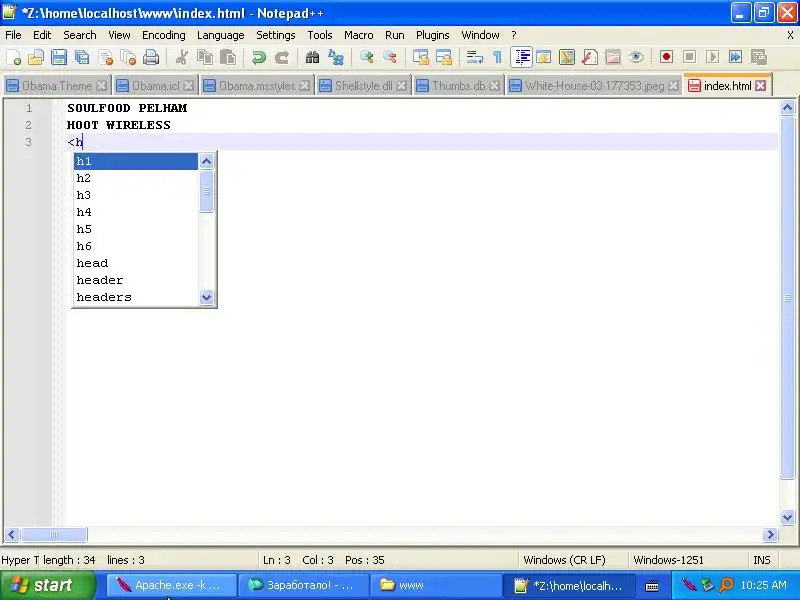Switch to the Thumbs.db tab
The image size is (800, 600).
pos(458,86)
